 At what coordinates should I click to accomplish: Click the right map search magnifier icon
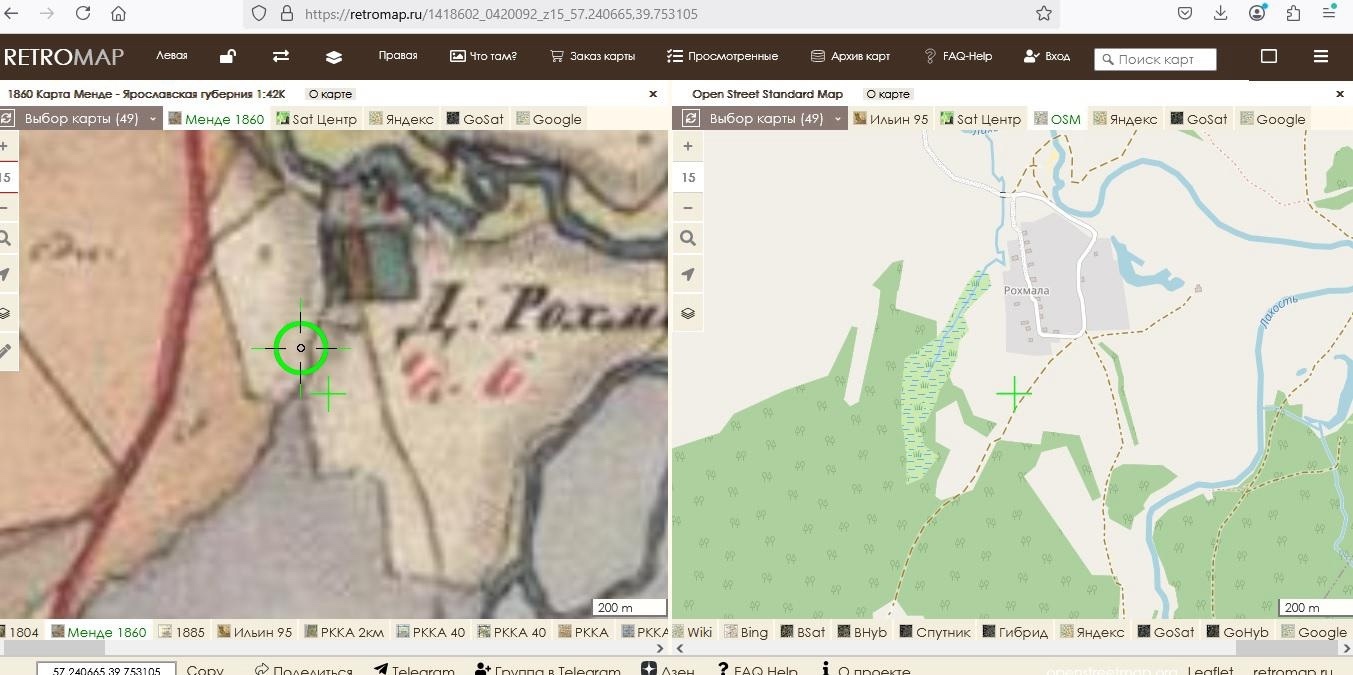[x=688, y=238]
